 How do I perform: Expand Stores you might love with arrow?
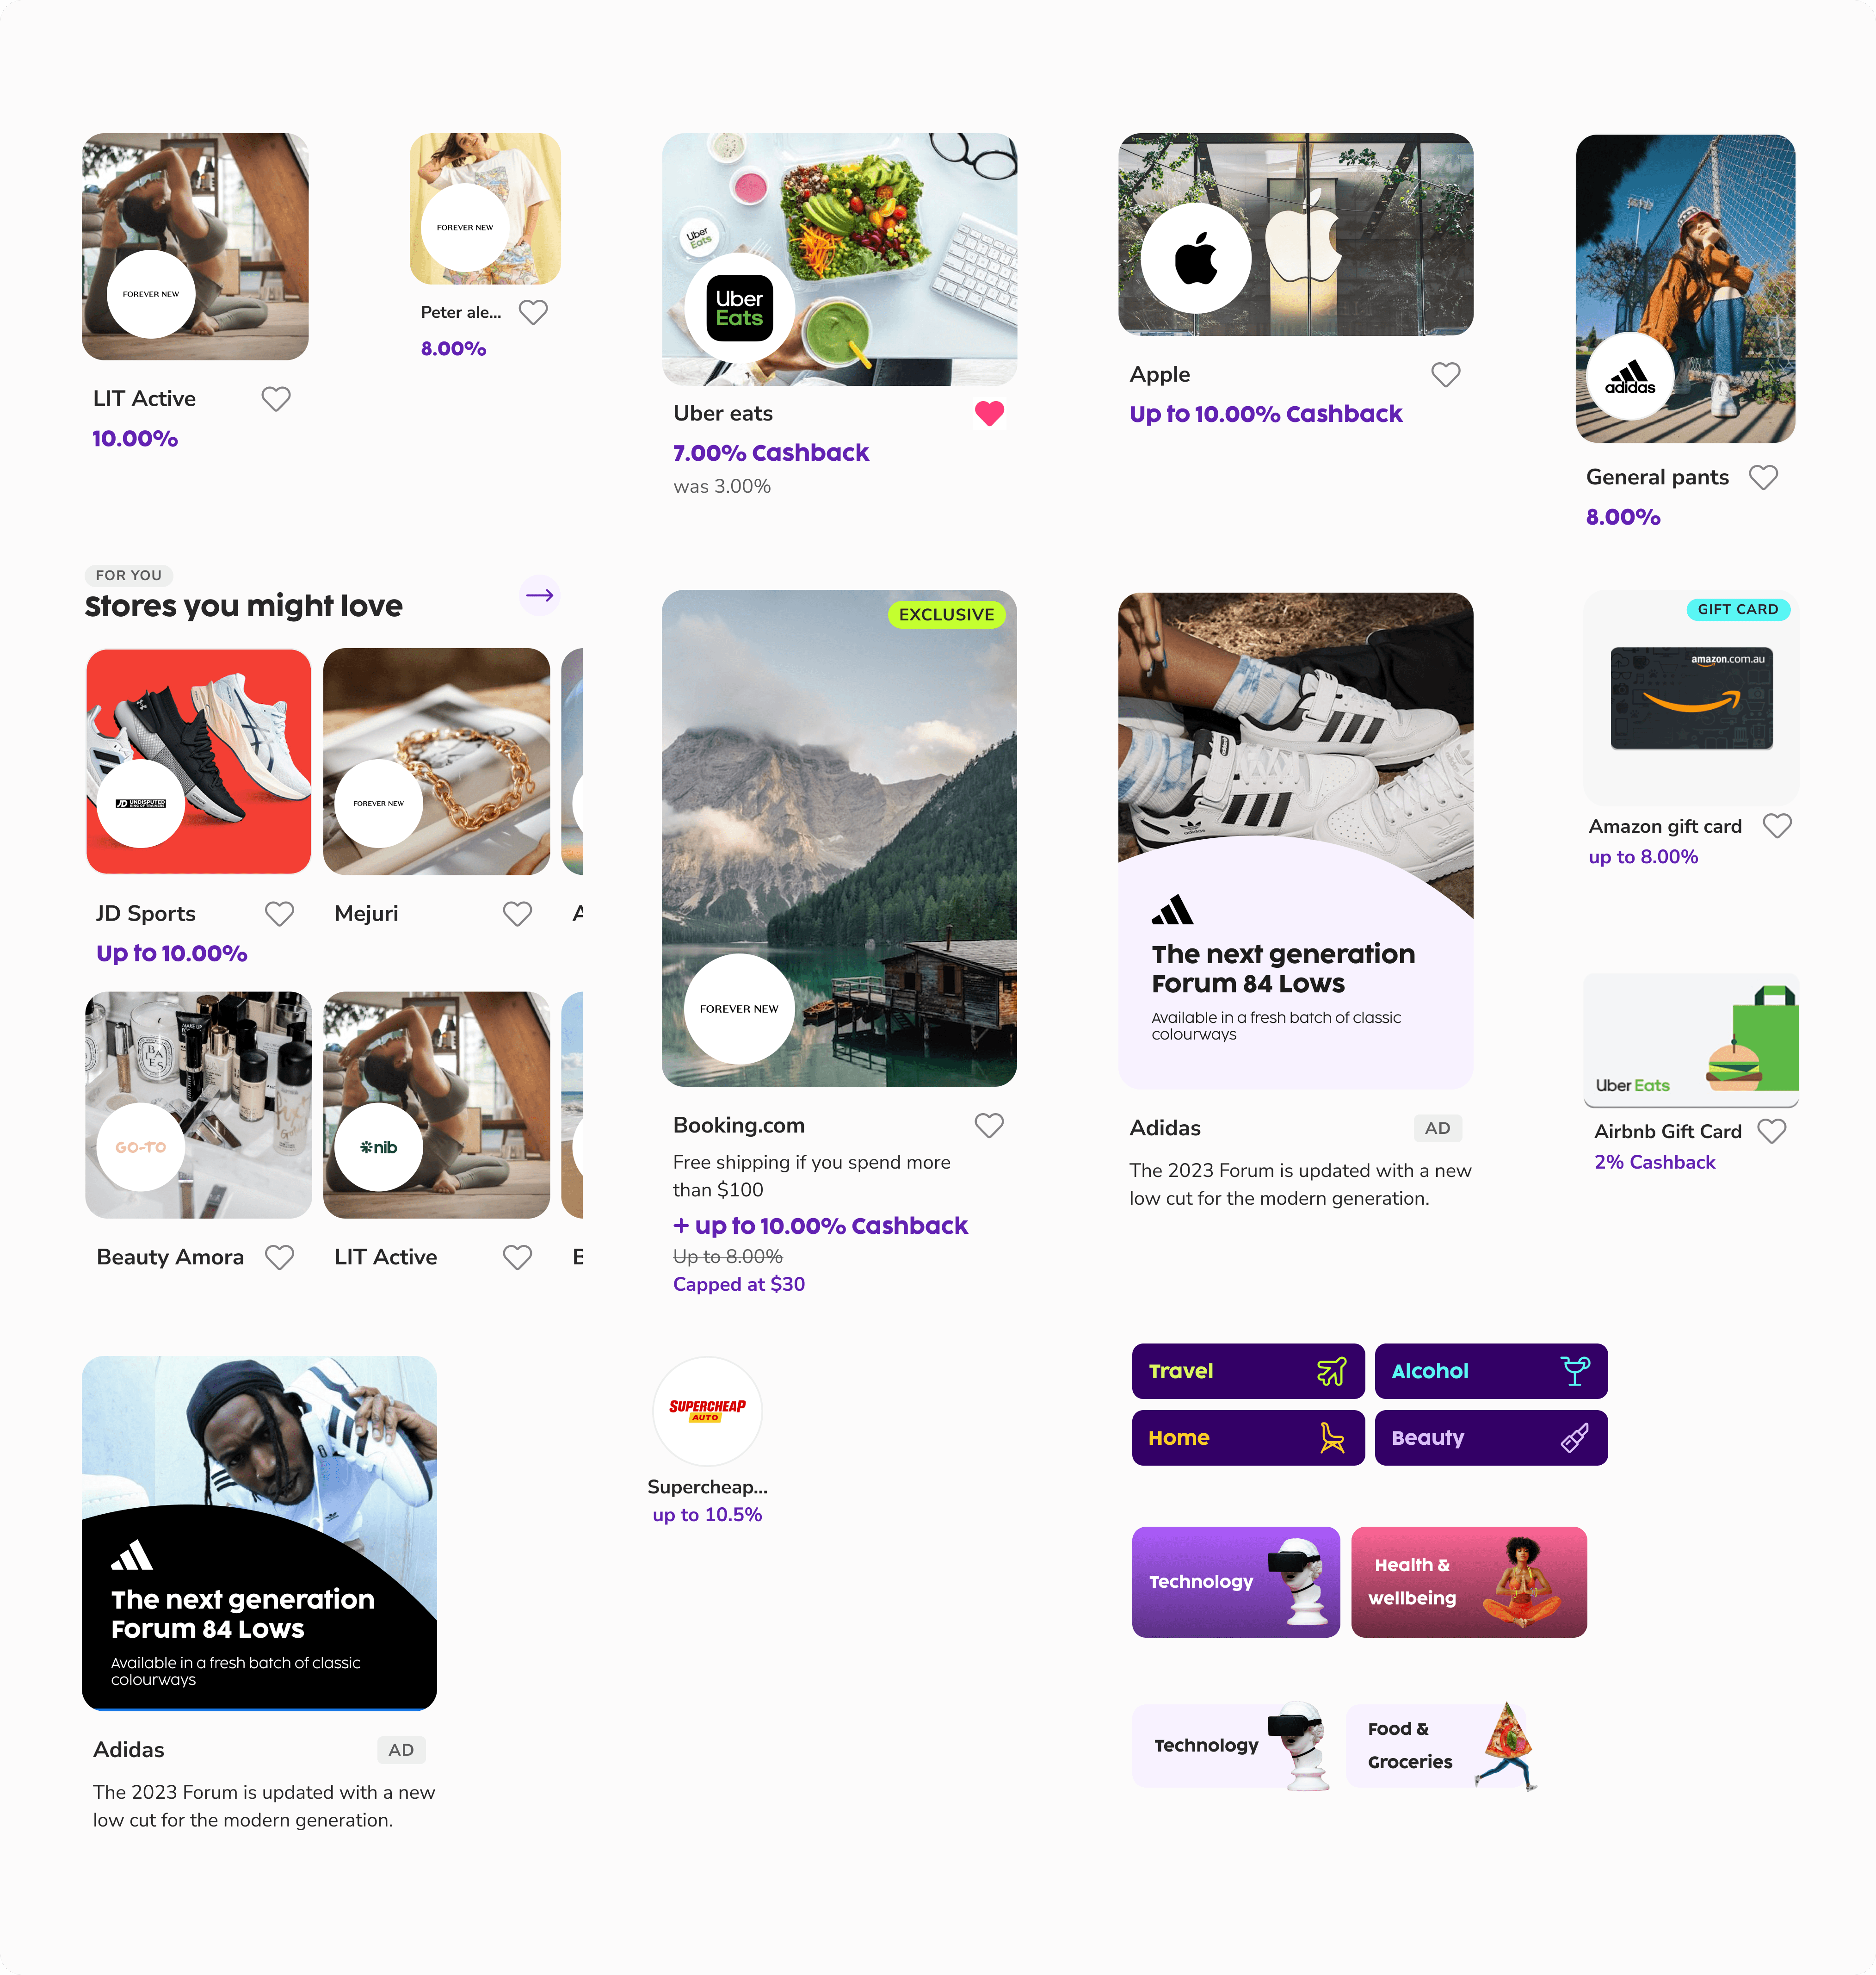point(540,595)
